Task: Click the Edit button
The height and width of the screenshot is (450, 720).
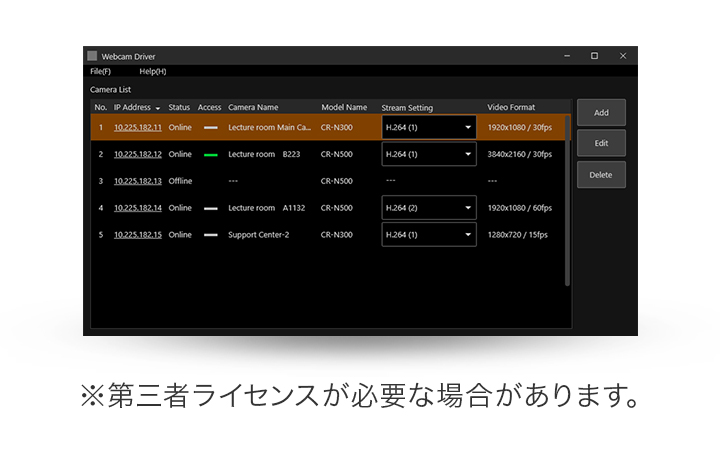Action: click(601, 143)
